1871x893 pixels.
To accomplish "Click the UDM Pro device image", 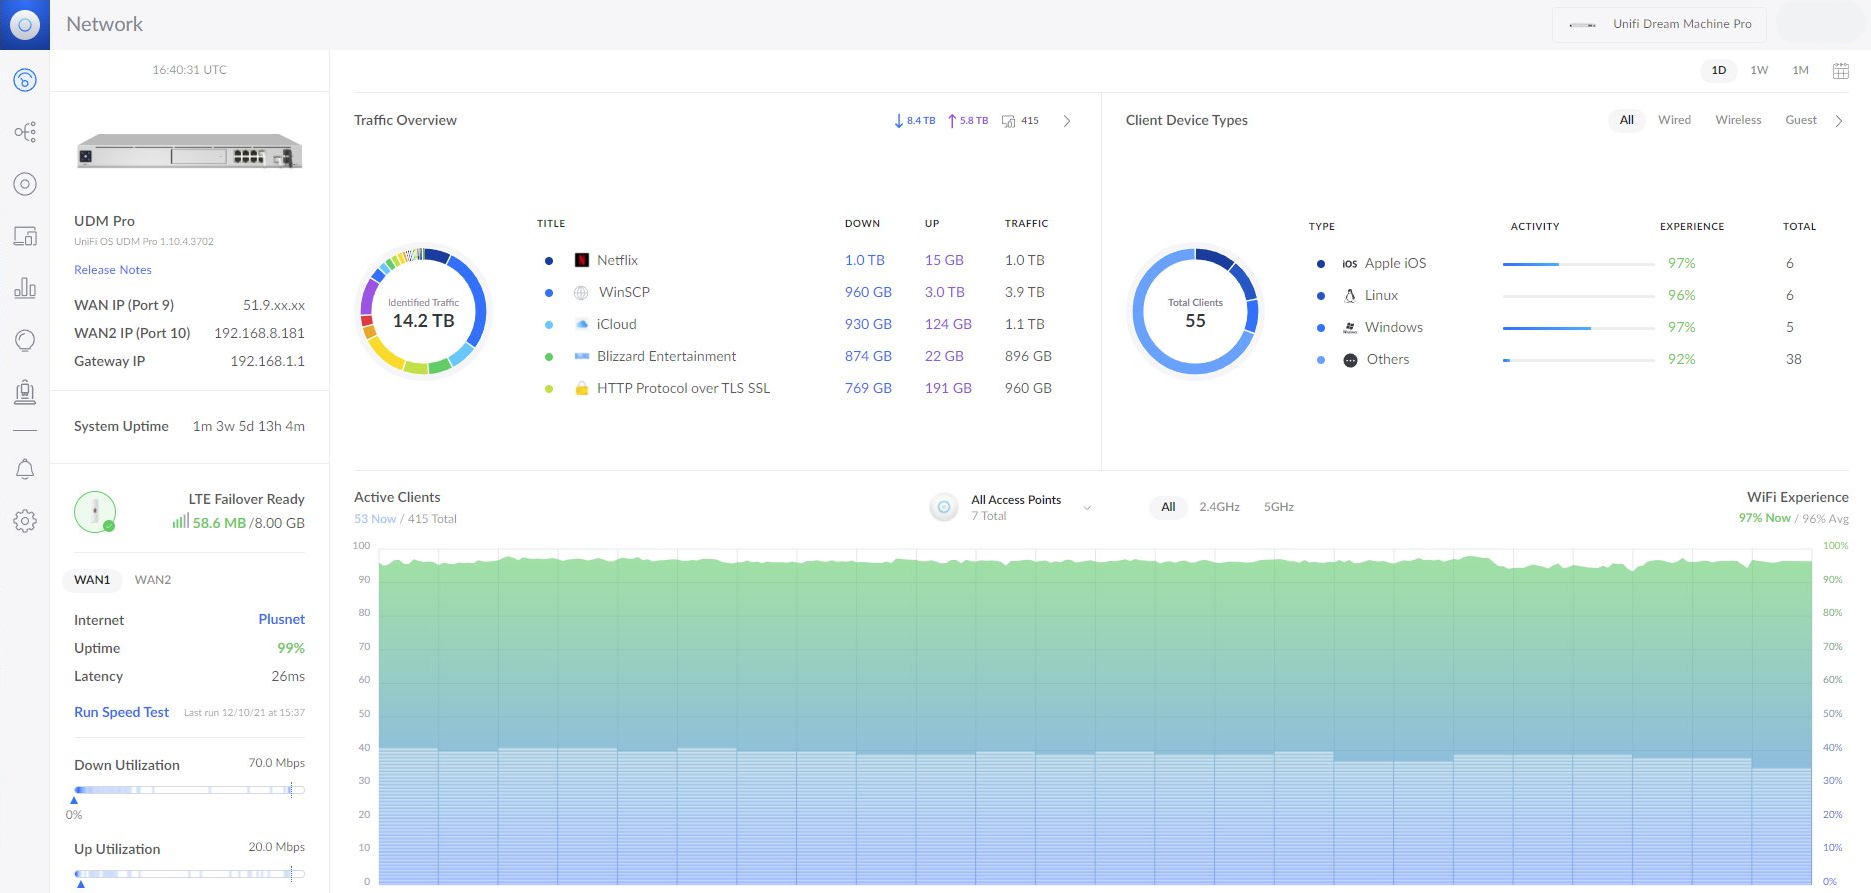I will tap(189, 151).
